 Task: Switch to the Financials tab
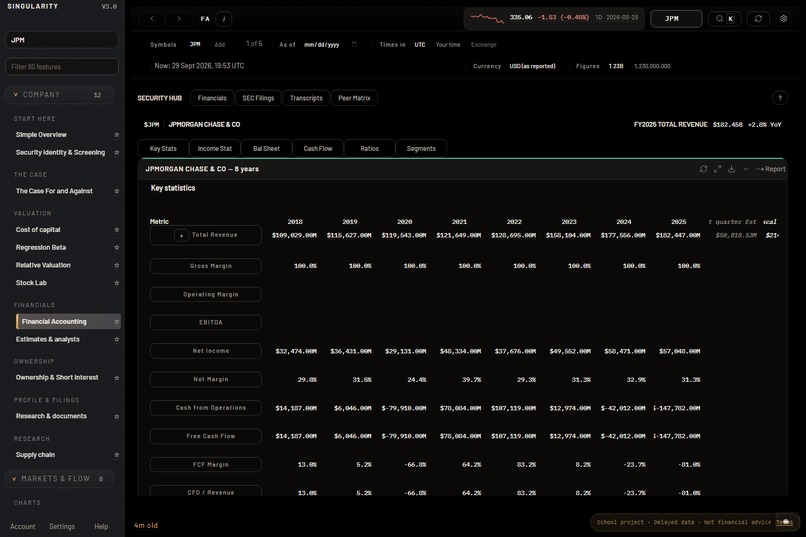tap(212, 98)
